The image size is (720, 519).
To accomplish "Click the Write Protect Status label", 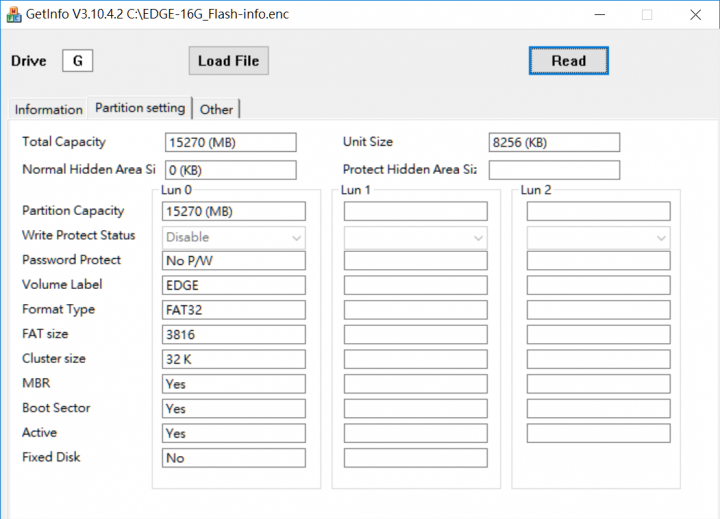I will point(79,235).
